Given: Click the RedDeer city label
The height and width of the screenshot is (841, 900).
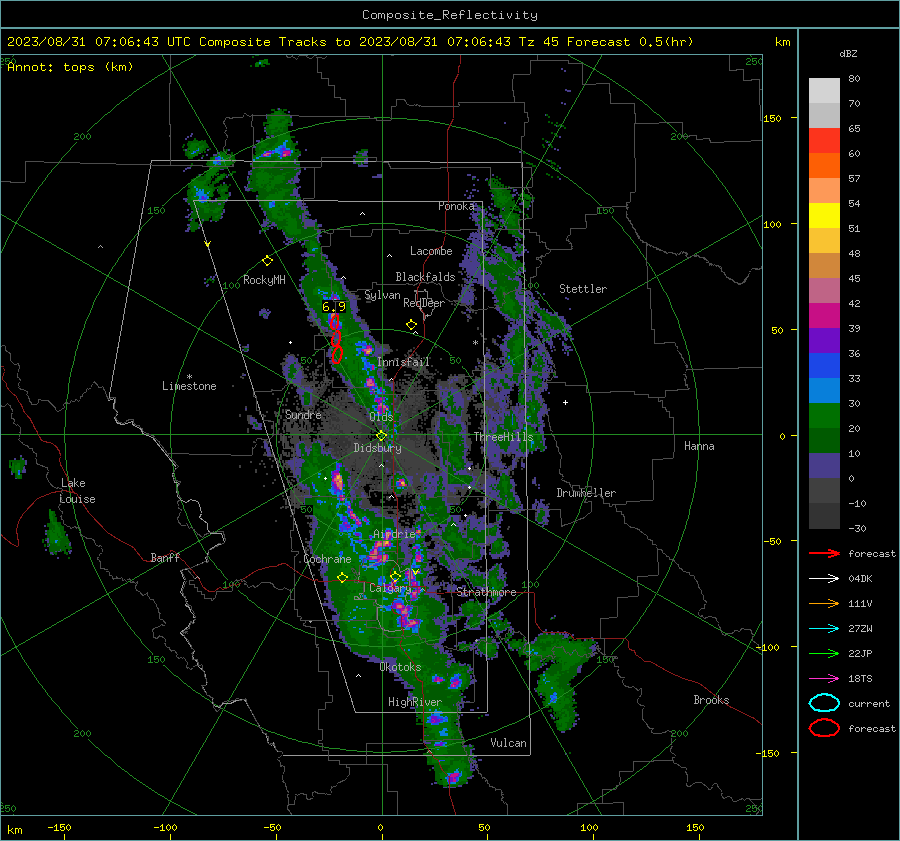Looking at the screenshot, I should [x=424, y=303].
